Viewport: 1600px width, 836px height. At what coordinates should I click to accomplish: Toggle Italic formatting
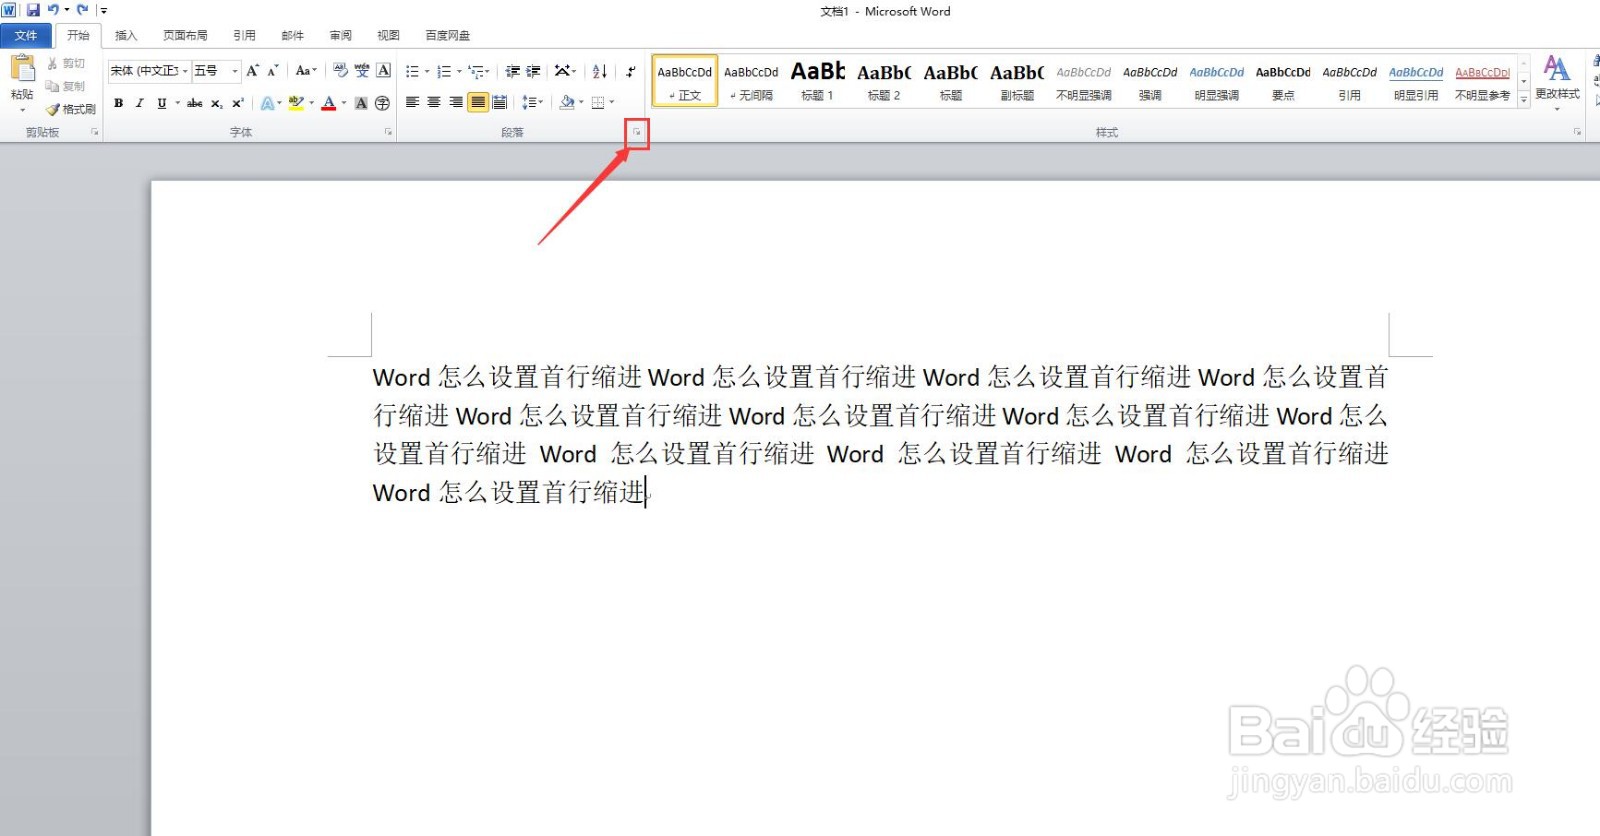click(139, 103)
